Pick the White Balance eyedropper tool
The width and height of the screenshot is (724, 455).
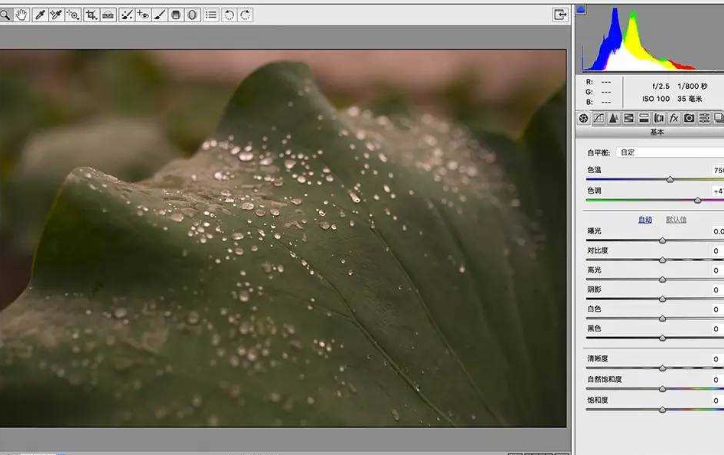click(40, 15)
